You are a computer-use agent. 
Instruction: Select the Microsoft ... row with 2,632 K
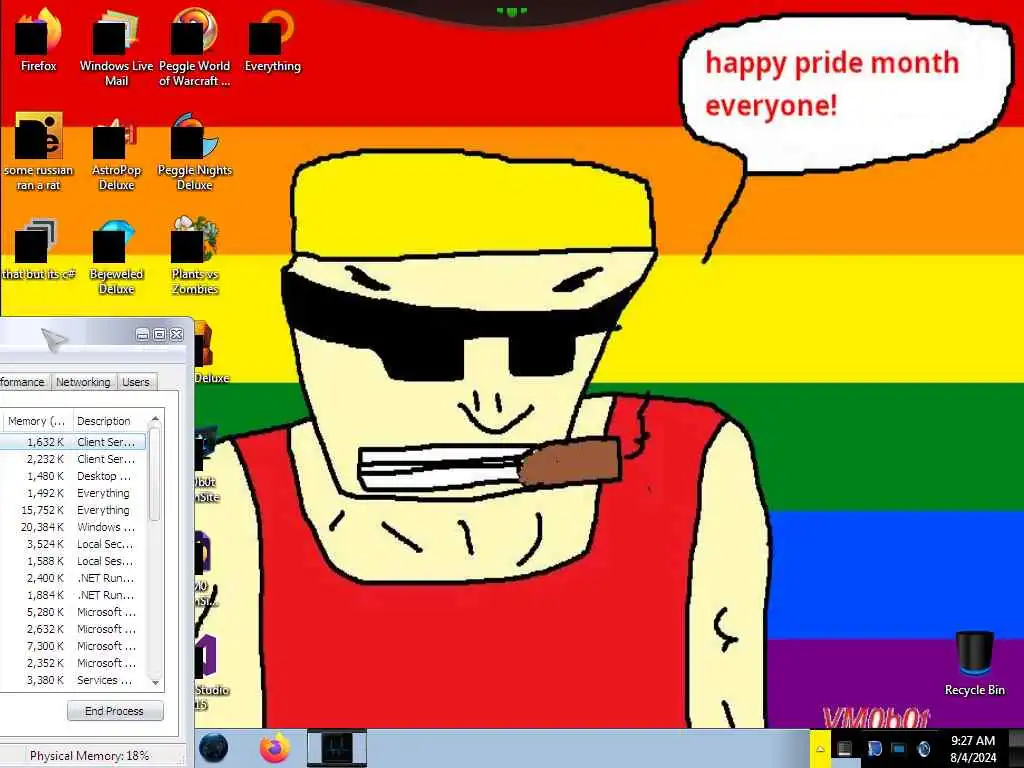coord(73,629)
